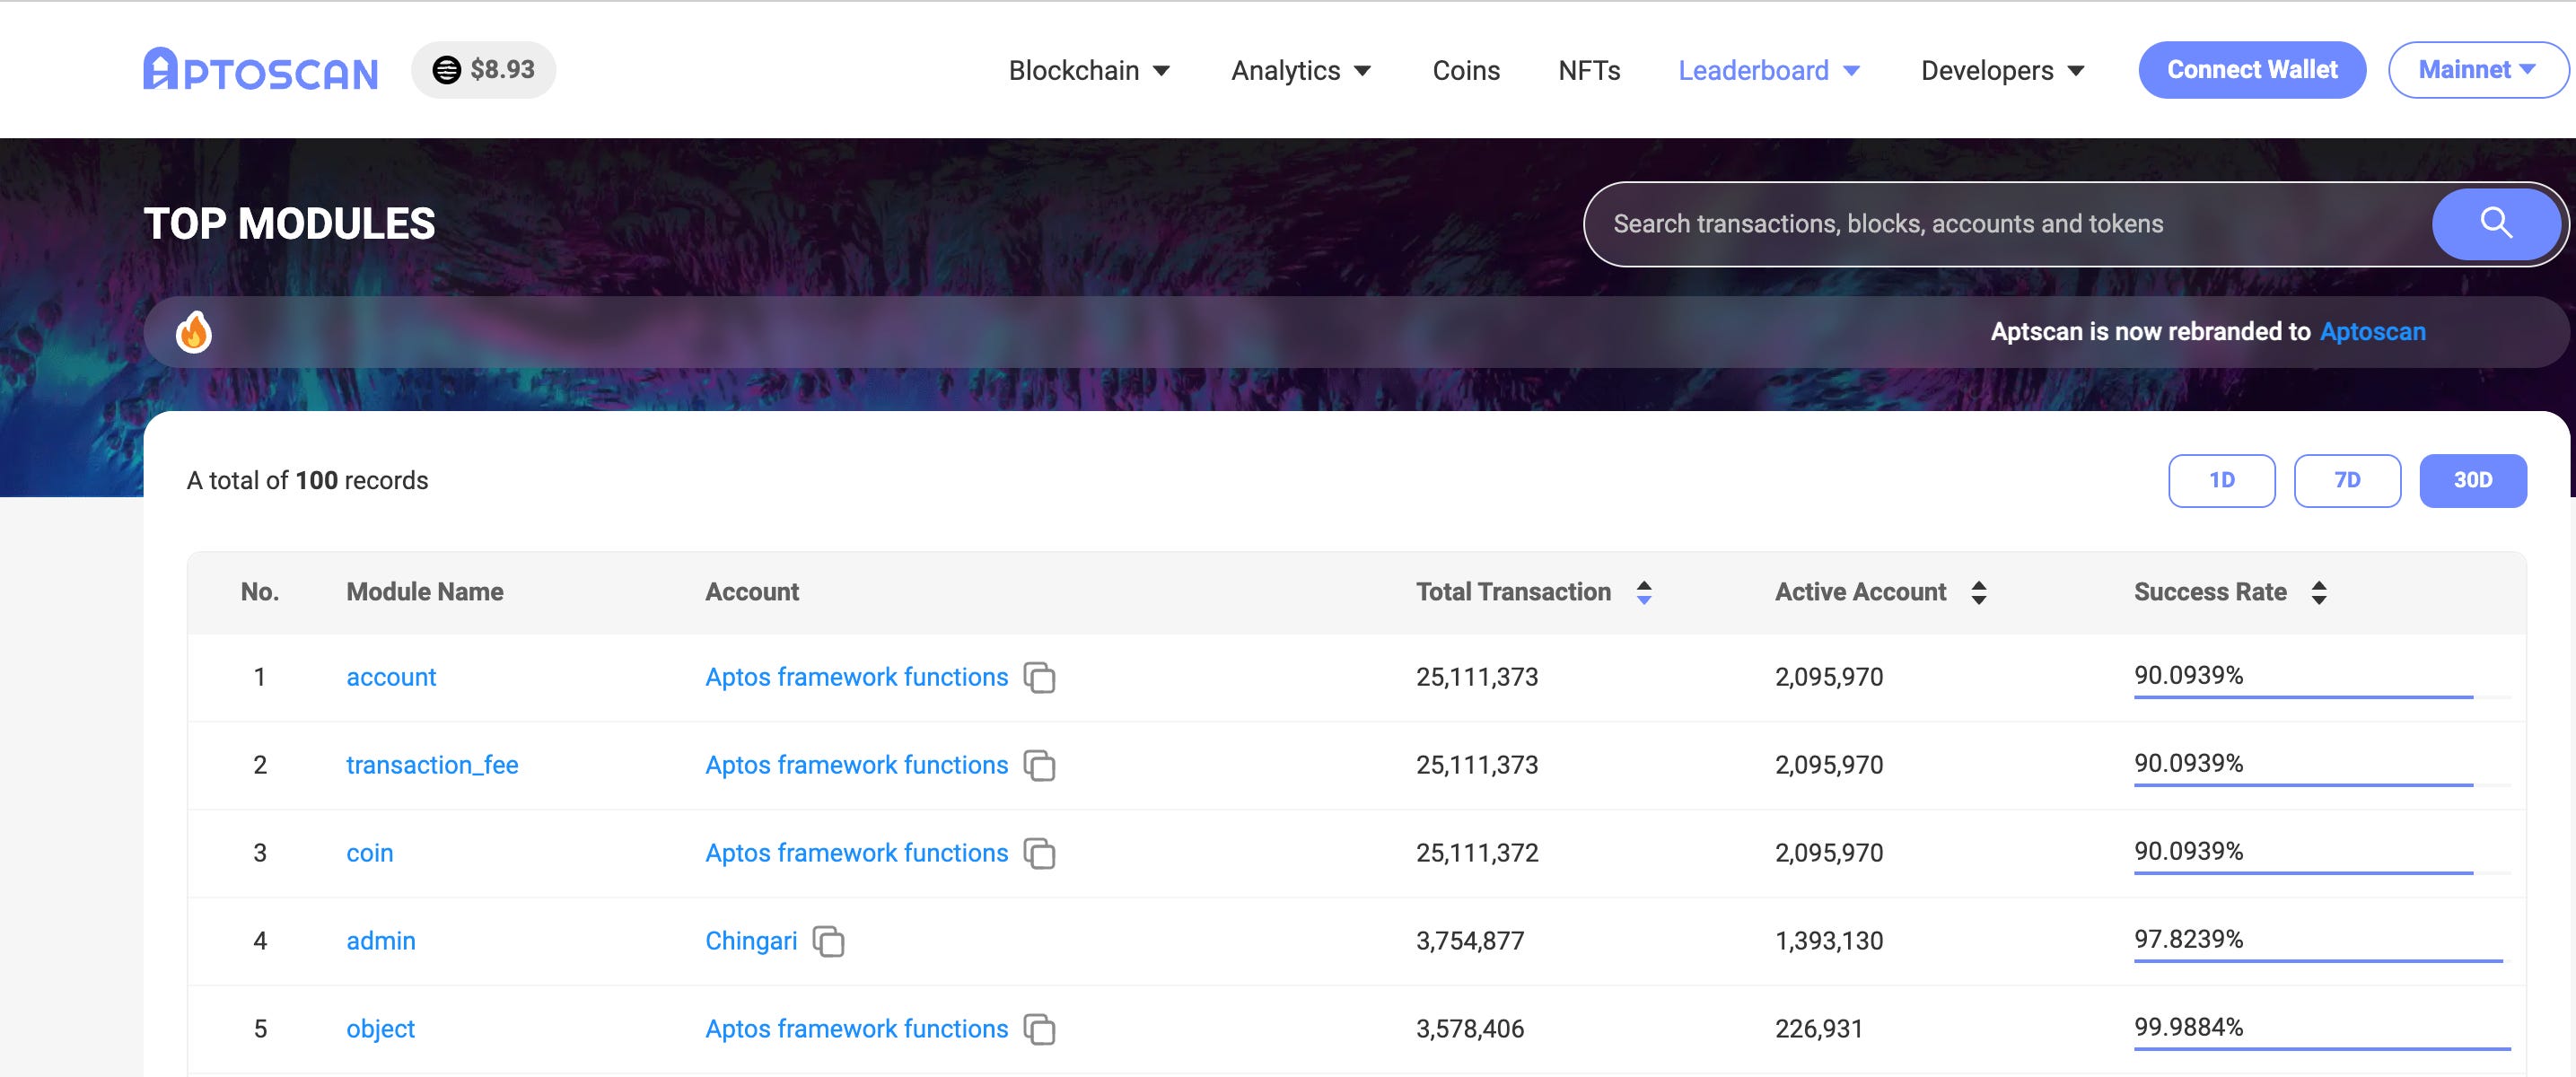Select the 30D time range
Image resolution: width=2576 pixels, height=1077 pixels.
click(x=2473, y=481)
